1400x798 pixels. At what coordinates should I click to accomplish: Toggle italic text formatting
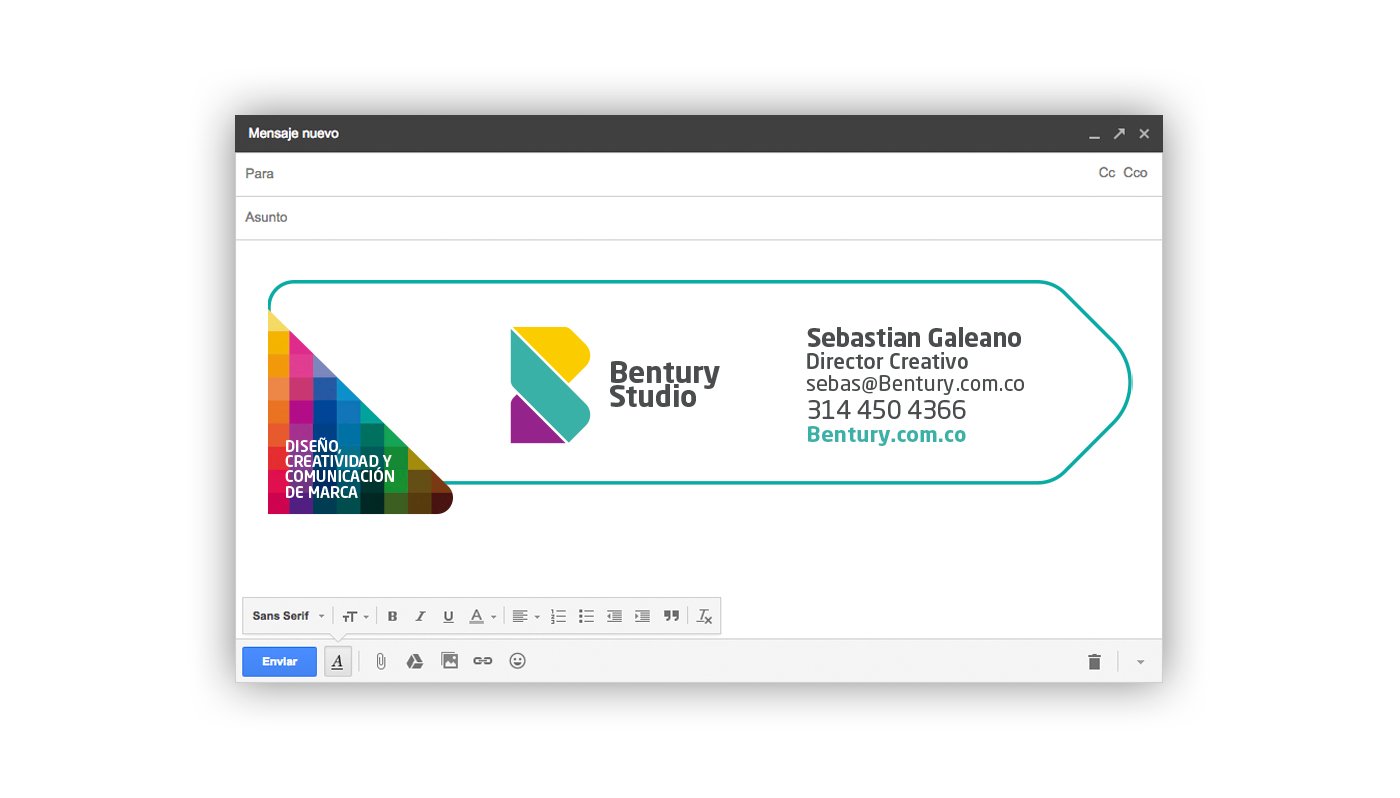click(x=420, y=616)
